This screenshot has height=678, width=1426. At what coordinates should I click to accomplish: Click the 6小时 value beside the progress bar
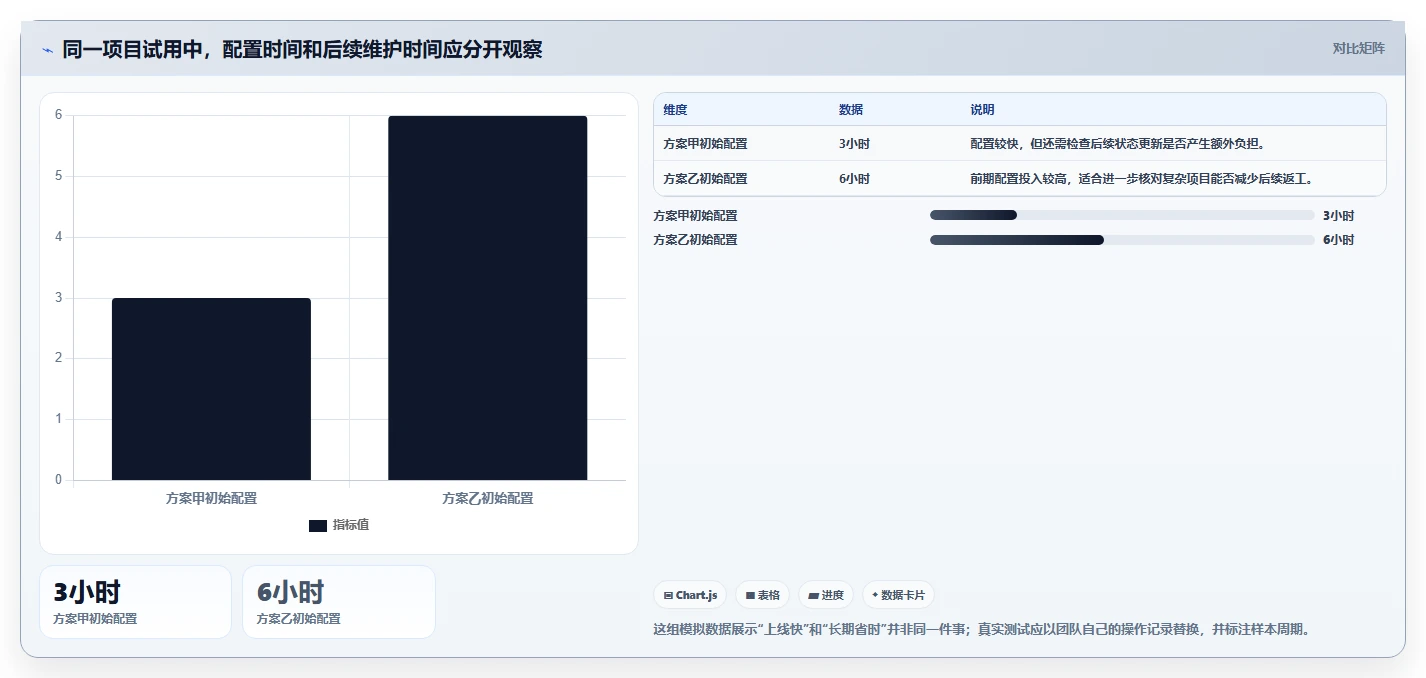[x=1338, y=240]
